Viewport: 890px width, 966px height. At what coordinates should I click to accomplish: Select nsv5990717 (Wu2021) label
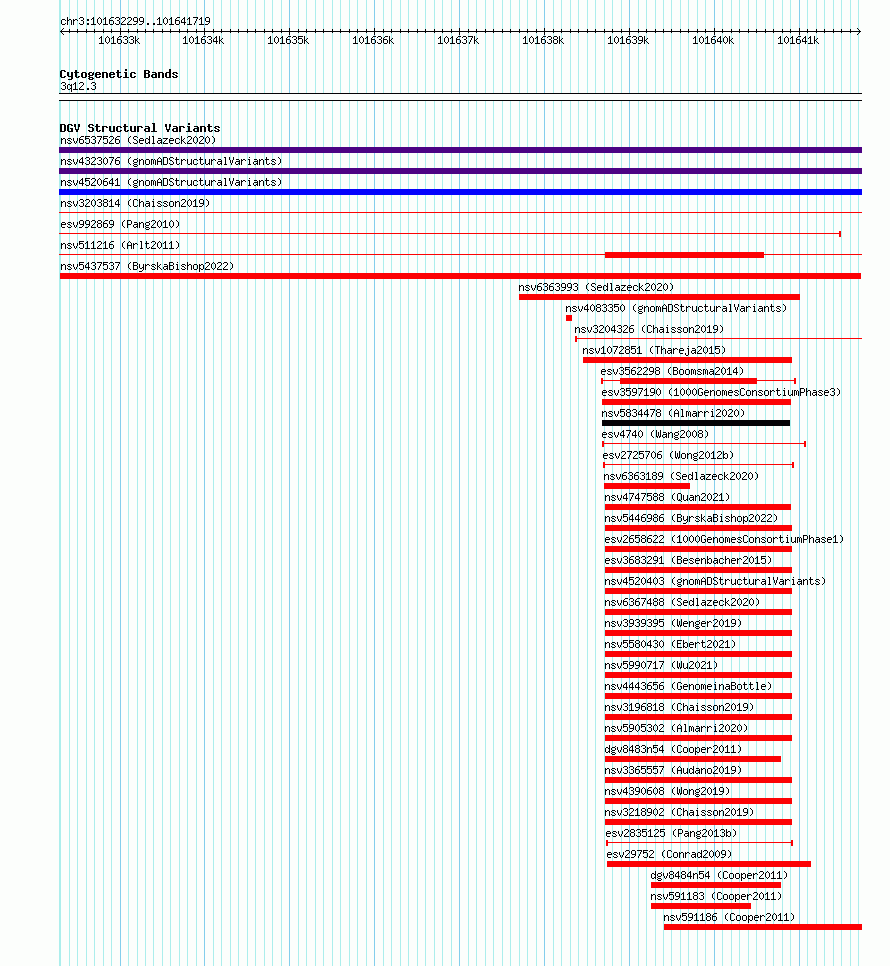click(661, 664)
